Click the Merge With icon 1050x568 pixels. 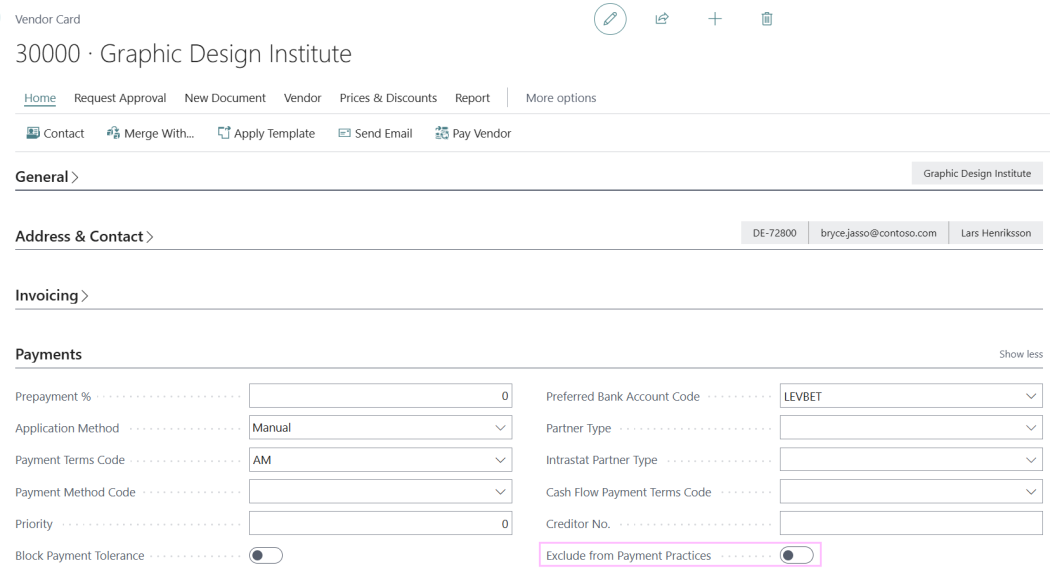113,133
